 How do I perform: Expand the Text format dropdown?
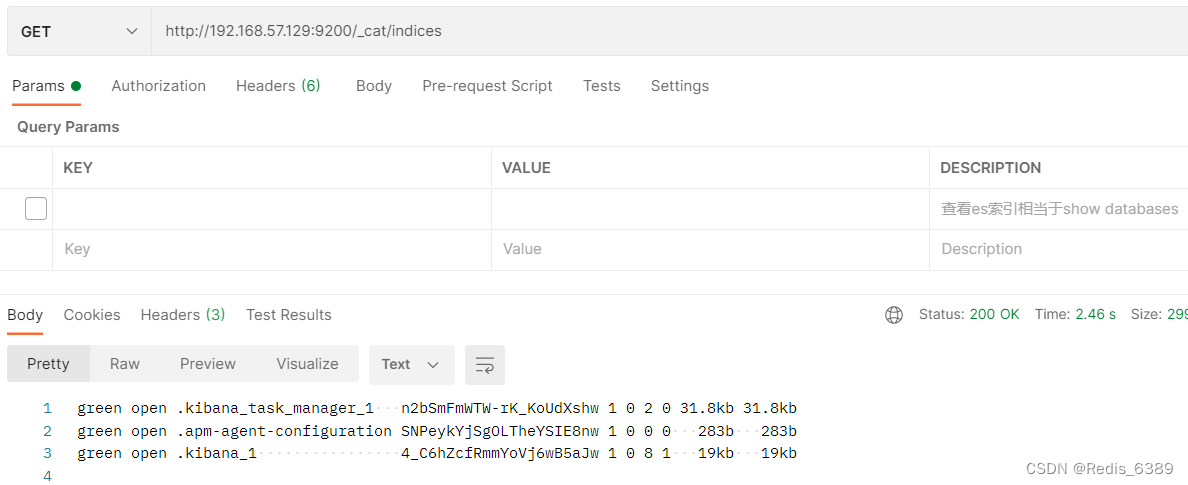coord(411,365)
